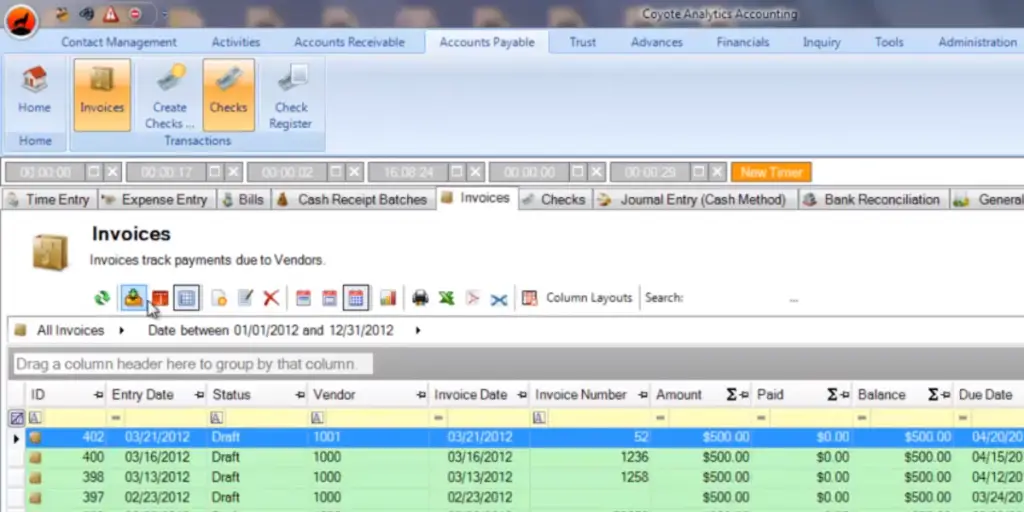Image resolution: width=1024 pixels, height=512 pixels.
Task: Click the sigma icon on Balance column
Action: pos(933,394)
